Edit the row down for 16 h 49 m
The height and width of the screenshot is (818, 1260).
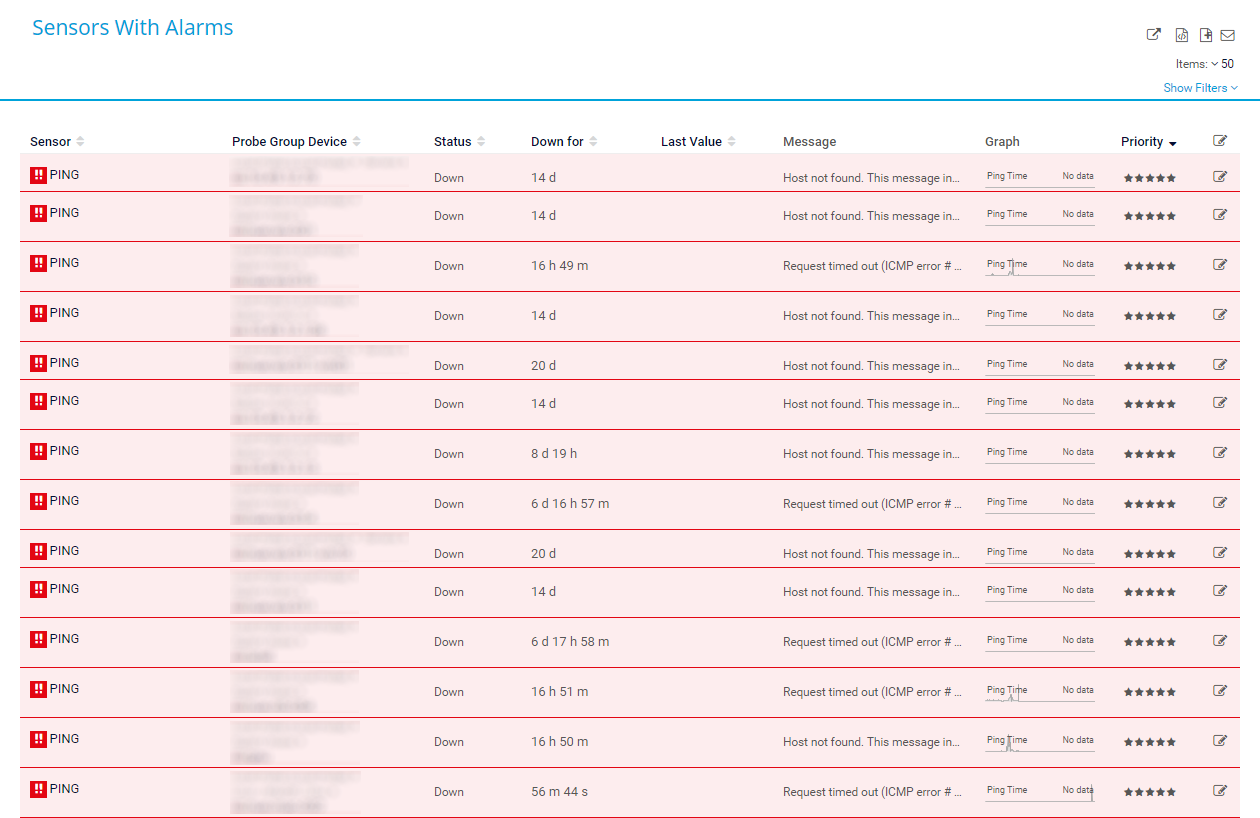1219,265
